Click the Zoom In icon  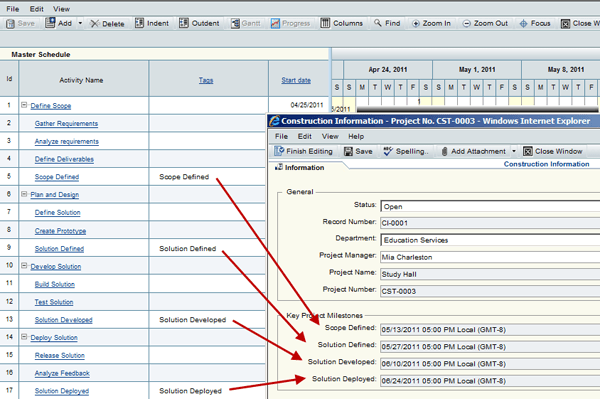click(416, 24)
